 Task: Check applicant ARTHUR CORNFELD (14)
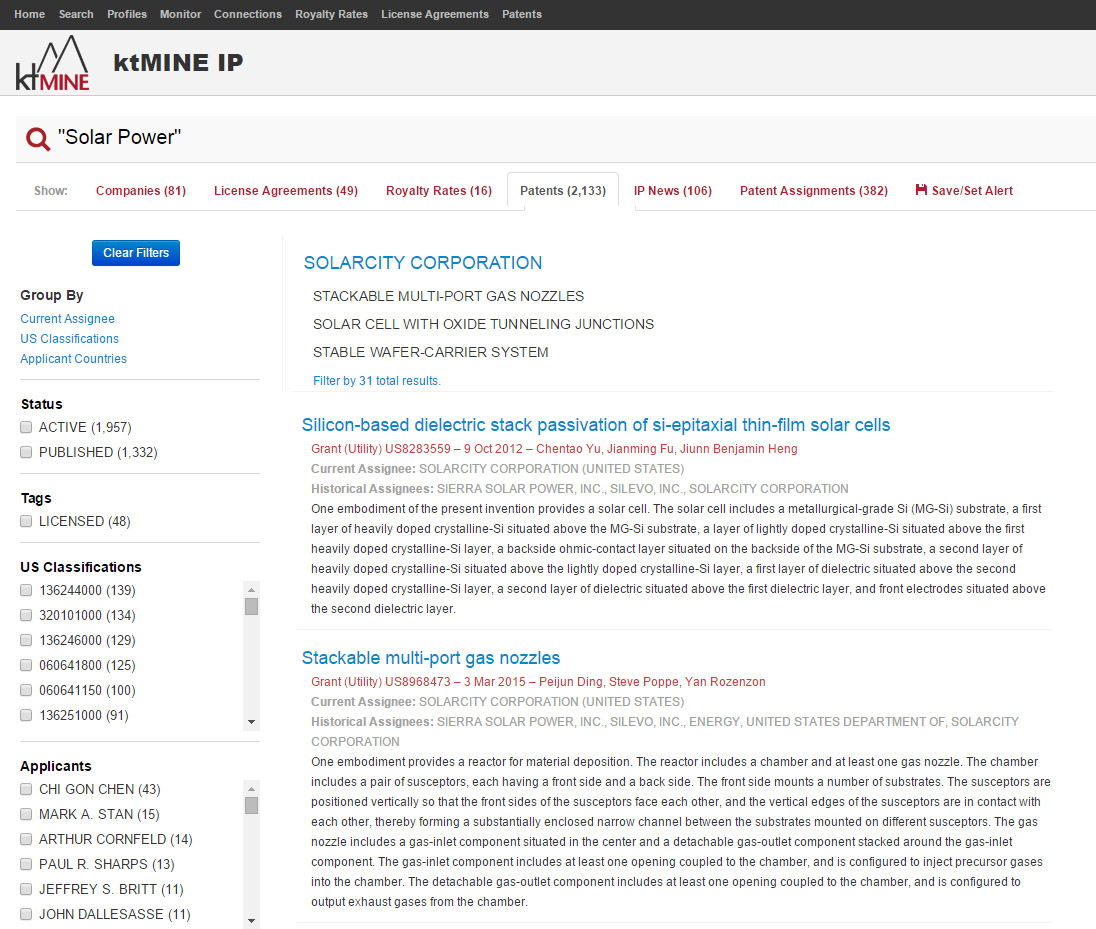26,840
